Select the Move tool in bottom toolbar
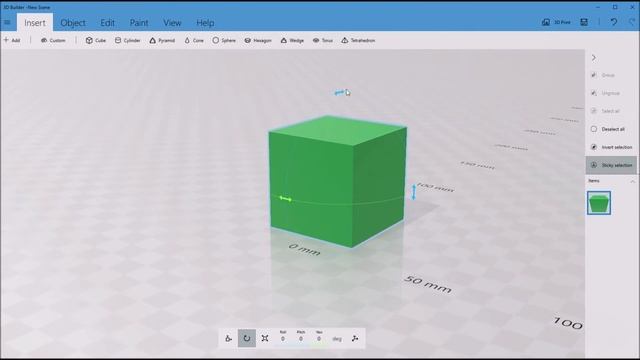 coord(229,338)
